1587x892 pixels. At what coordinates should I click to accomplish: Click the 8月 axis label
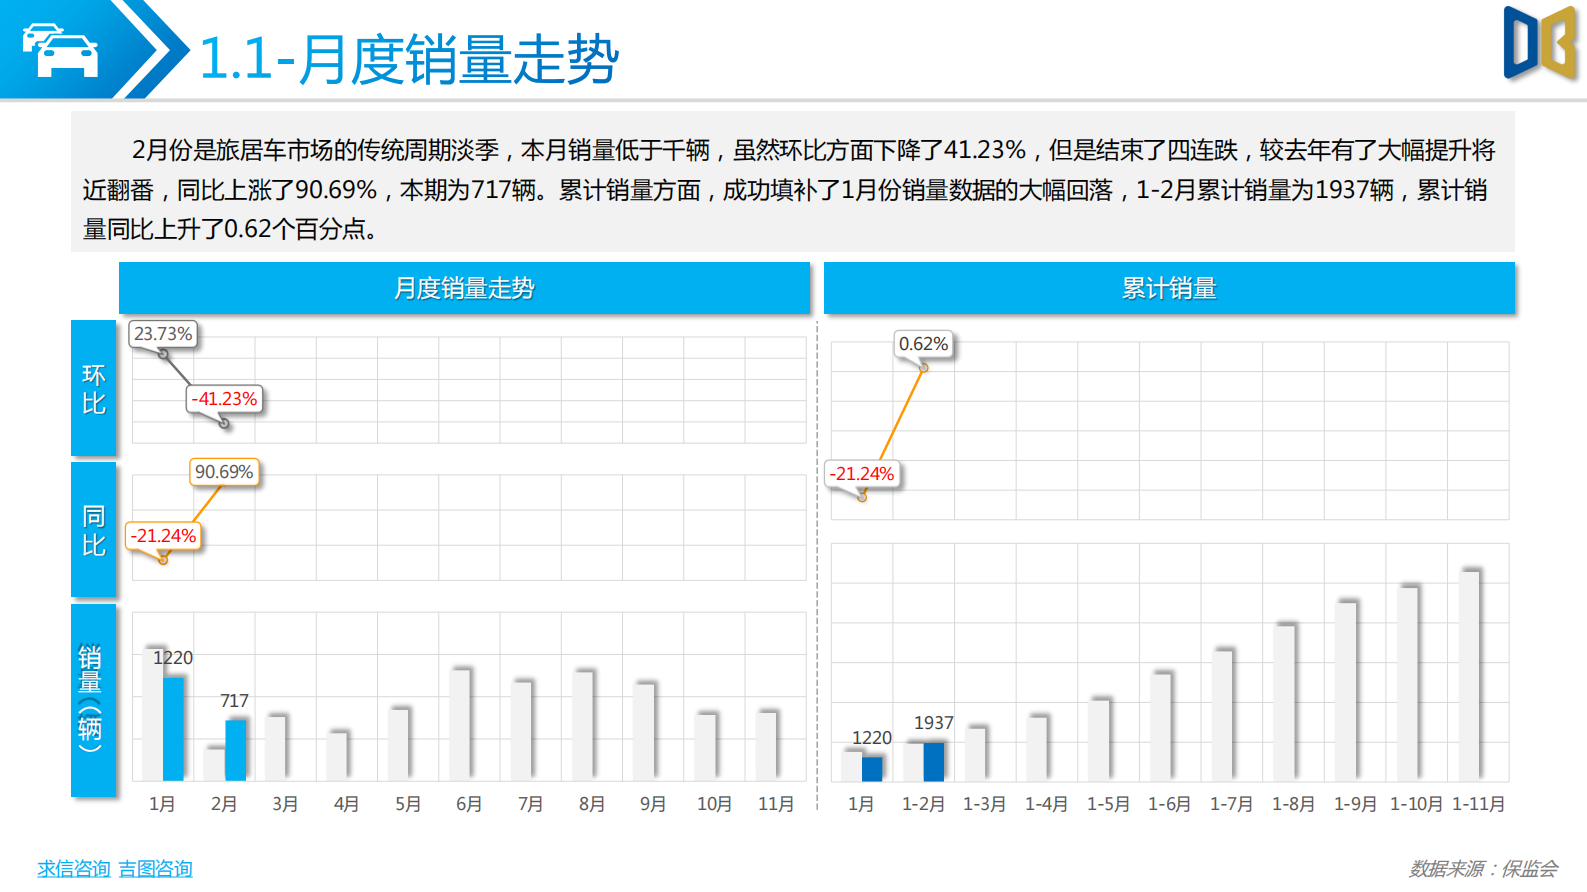(592, 804)
